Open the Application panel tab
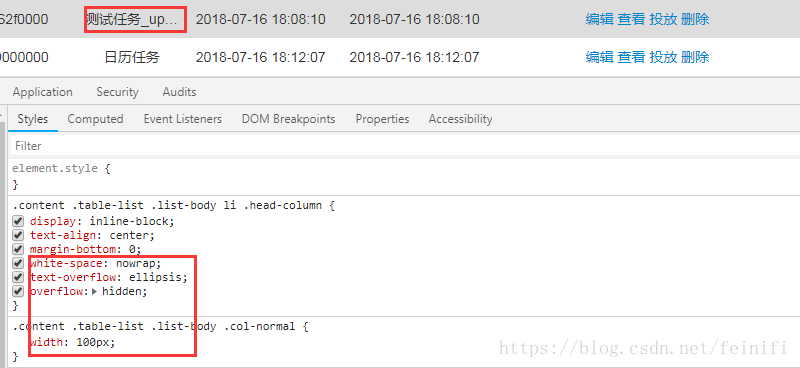This screenshot has height=368, width=800. point(42,92)
